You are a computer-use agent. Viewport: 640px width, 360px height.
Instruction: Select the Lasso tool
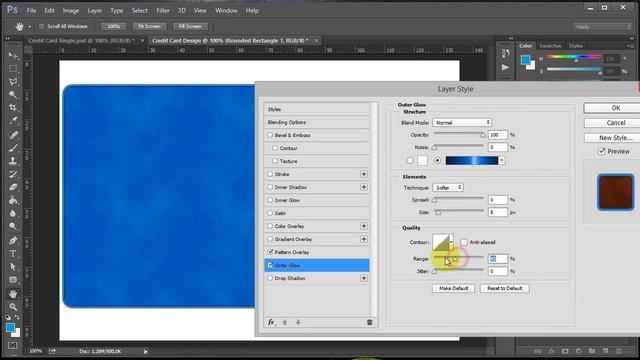(13, 81)
